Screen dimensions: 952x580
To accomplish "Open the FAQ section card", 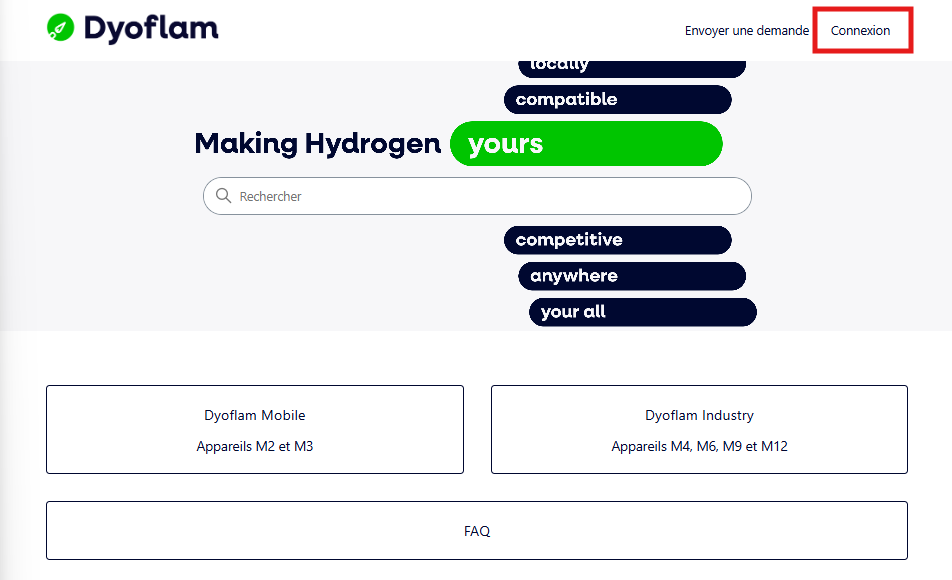I will (477, 531).
